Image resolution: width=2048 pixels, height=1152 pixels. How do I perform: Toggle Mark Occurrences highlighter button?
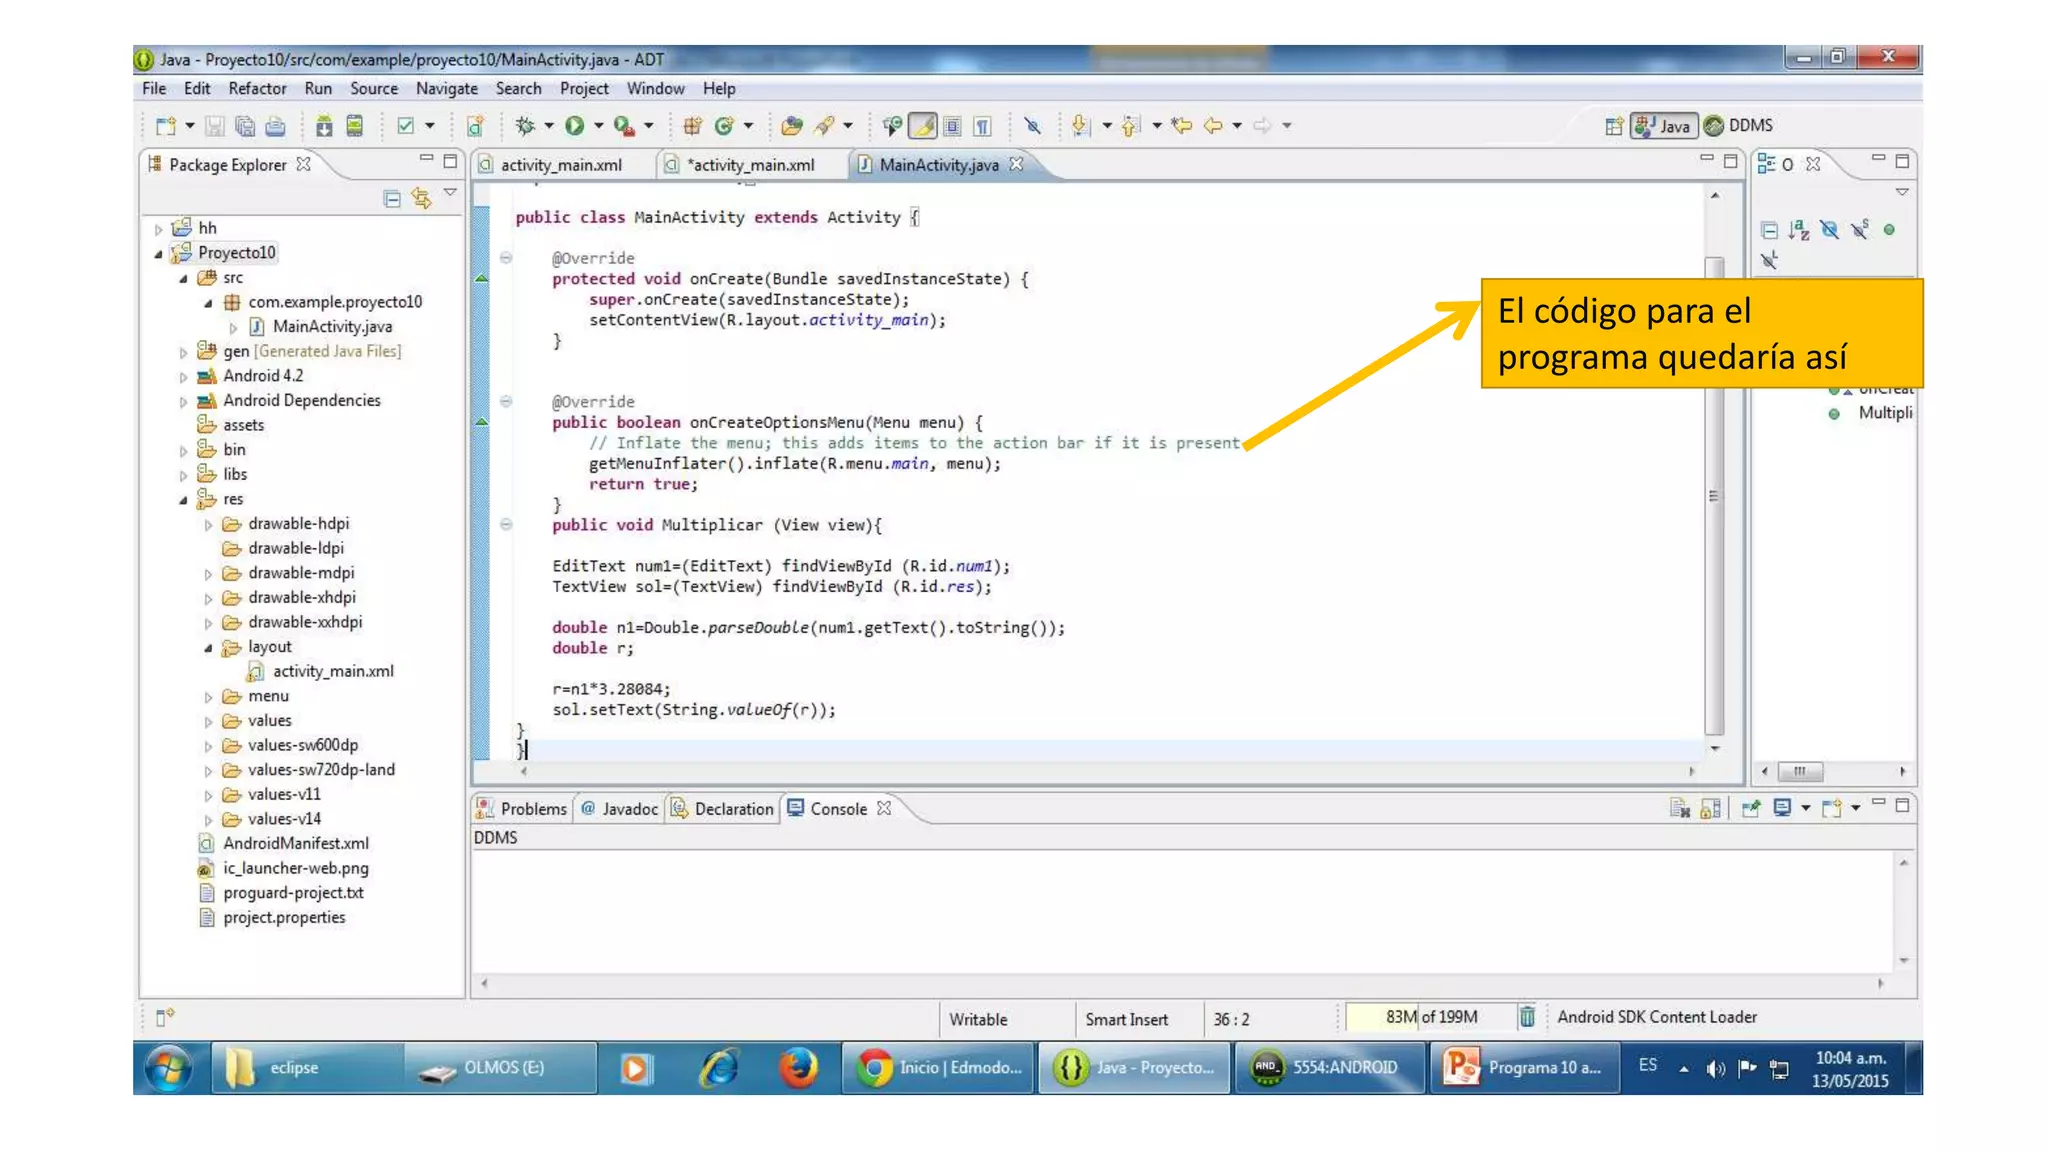(923, 125)
